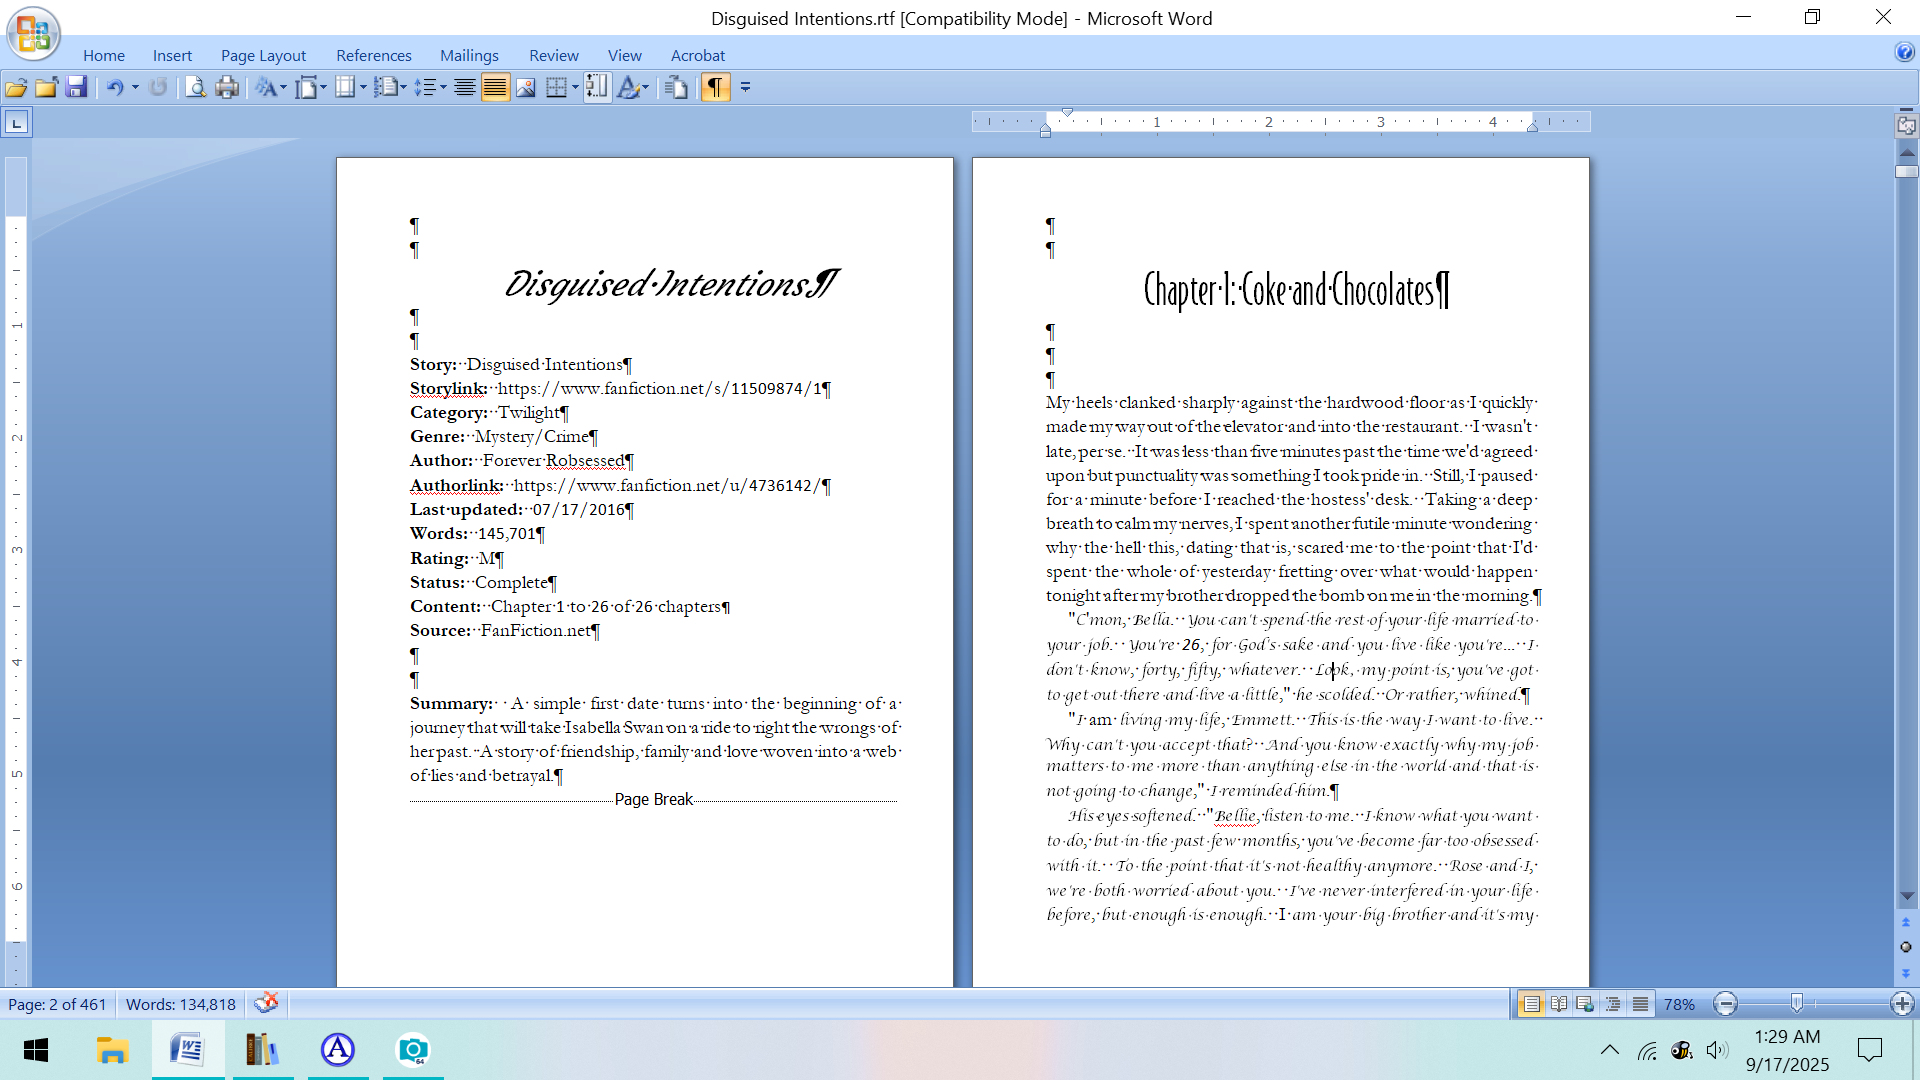Click the Next Page double arrow
Viewport: 1920px width, 1080px height.
[1906, 972]
